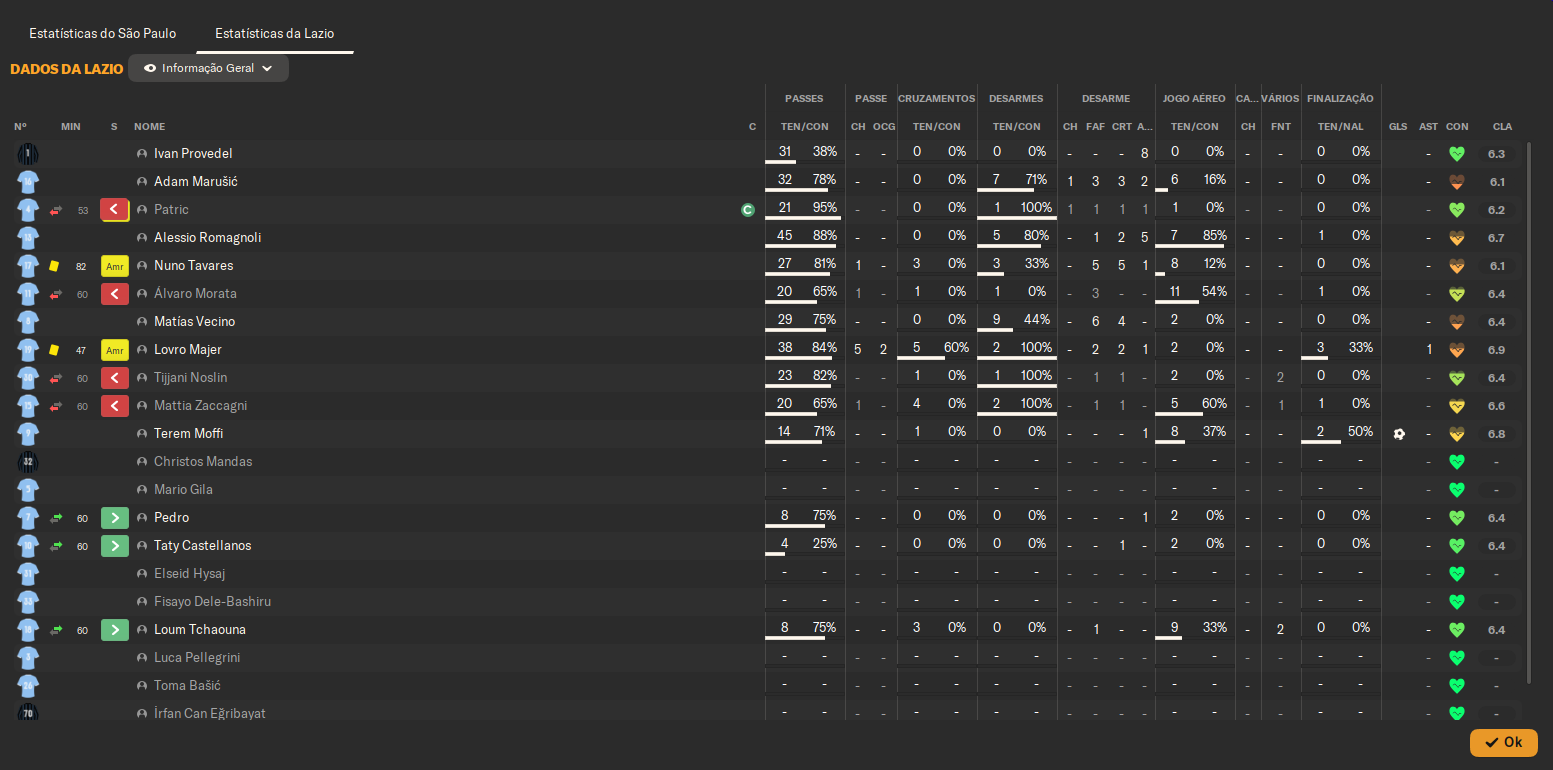Screen dimensions: 1553x770
Task: Click the person icon beside Alessio Romagnoli
Action: [142, 238]
